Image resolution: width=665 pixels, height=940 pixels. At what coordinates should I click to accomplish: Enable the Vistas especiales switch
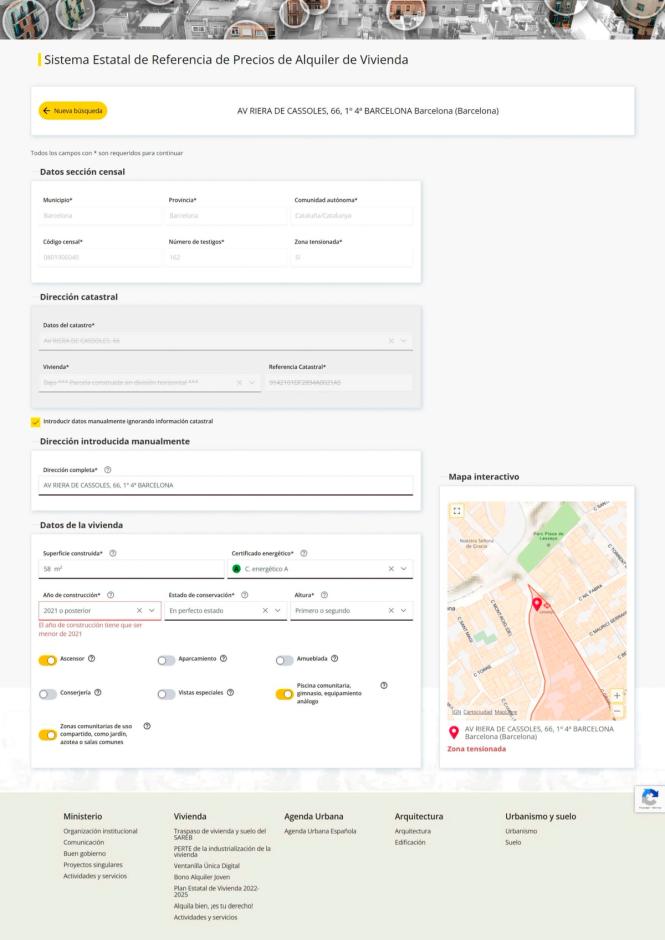(166, 694)
